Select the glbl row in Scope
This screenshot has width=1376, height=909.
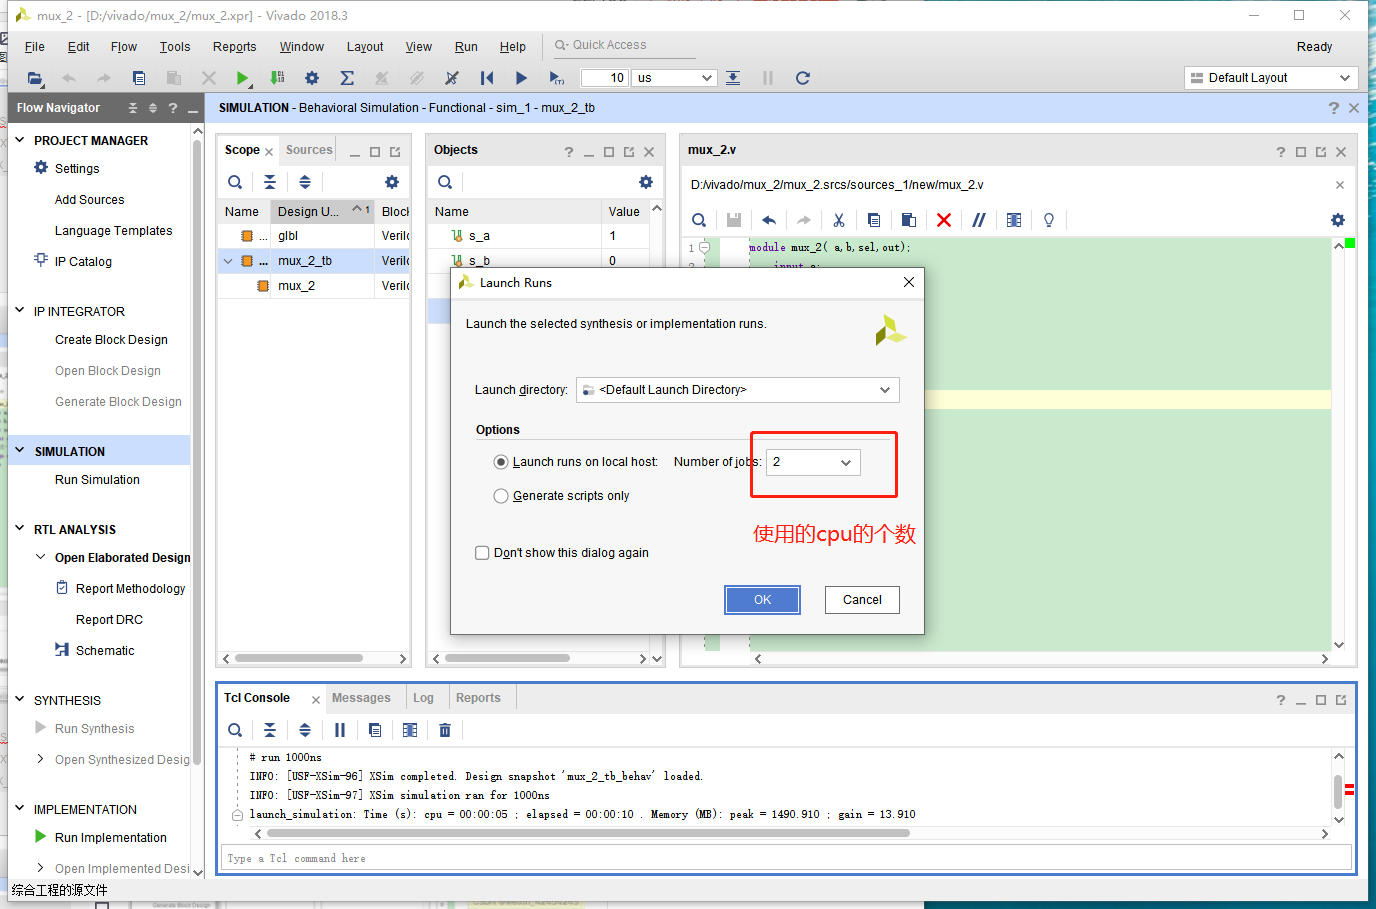313,236
